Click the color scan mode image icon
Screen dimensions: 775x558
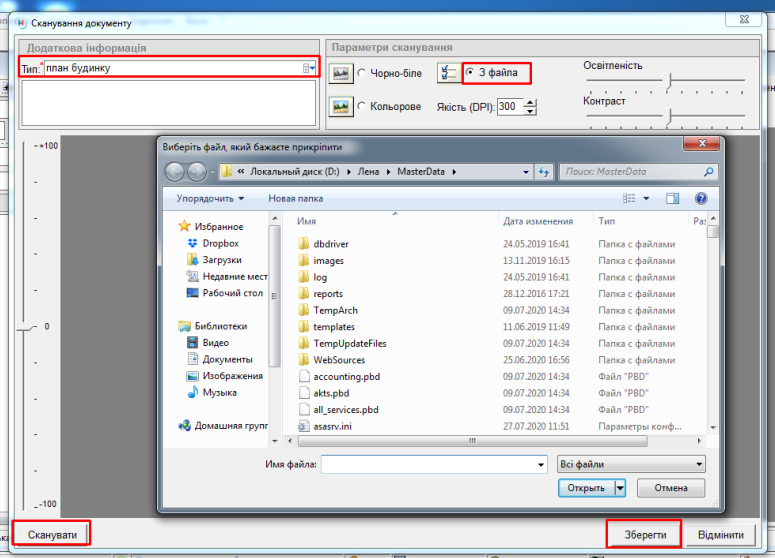click(342, 106)
